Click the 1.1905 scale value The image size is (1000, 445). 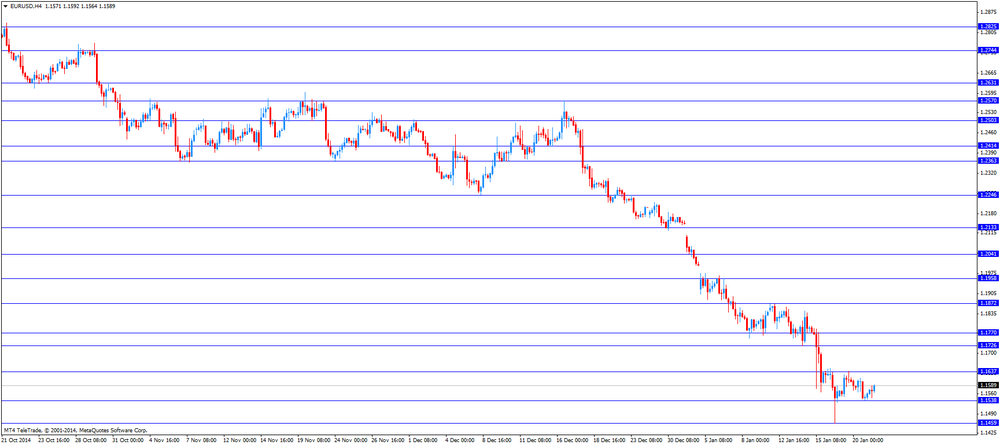pos(987,293)
